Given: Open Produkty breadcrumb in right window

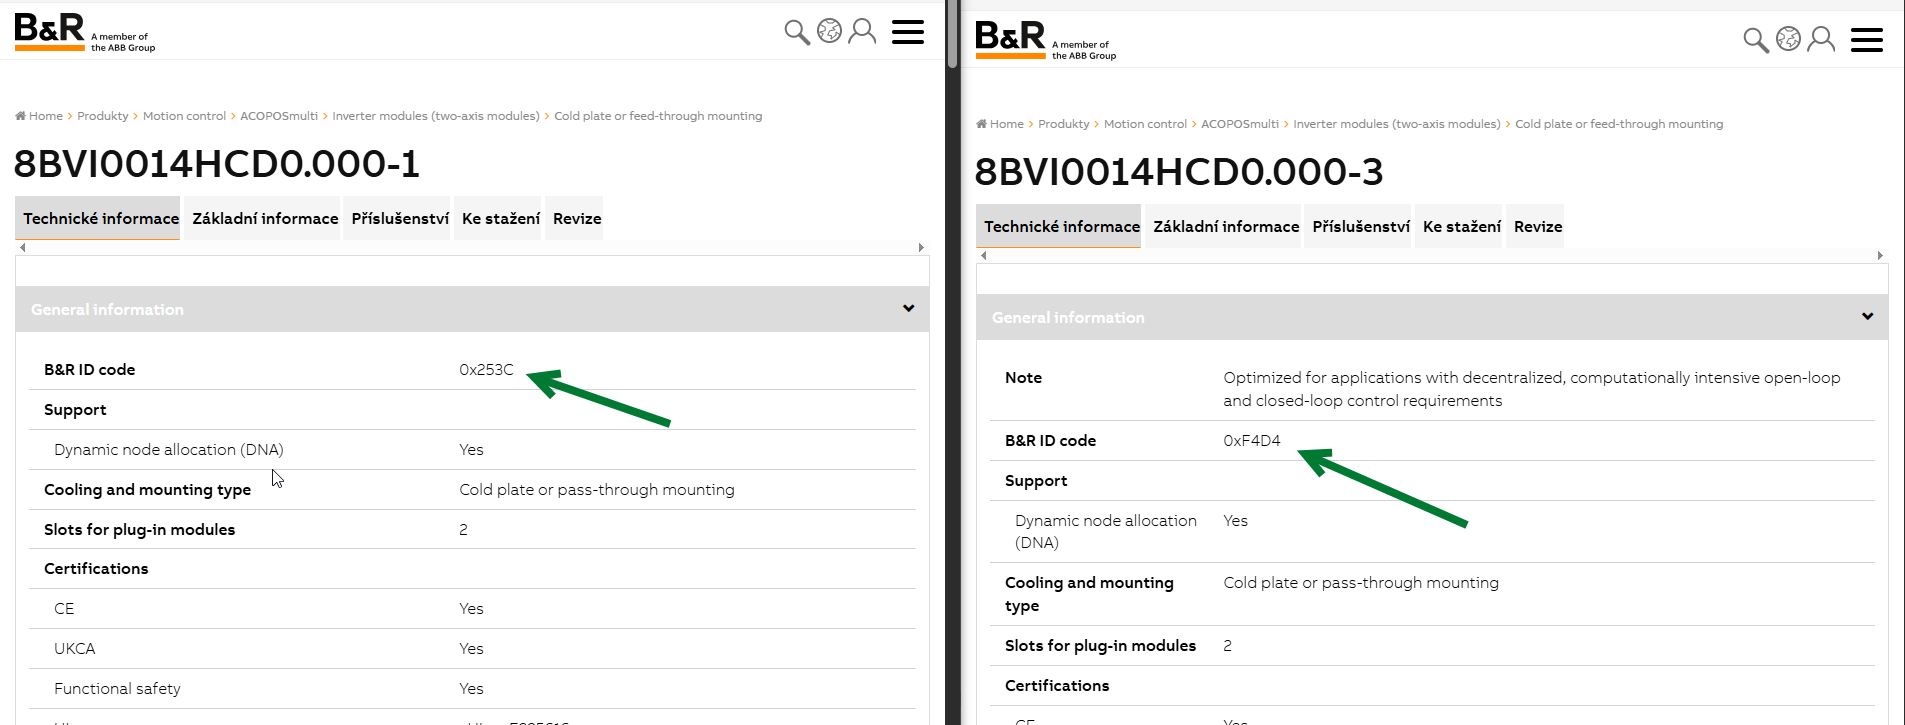Looking at the screenshot, I should click(x=1064, y=124).
